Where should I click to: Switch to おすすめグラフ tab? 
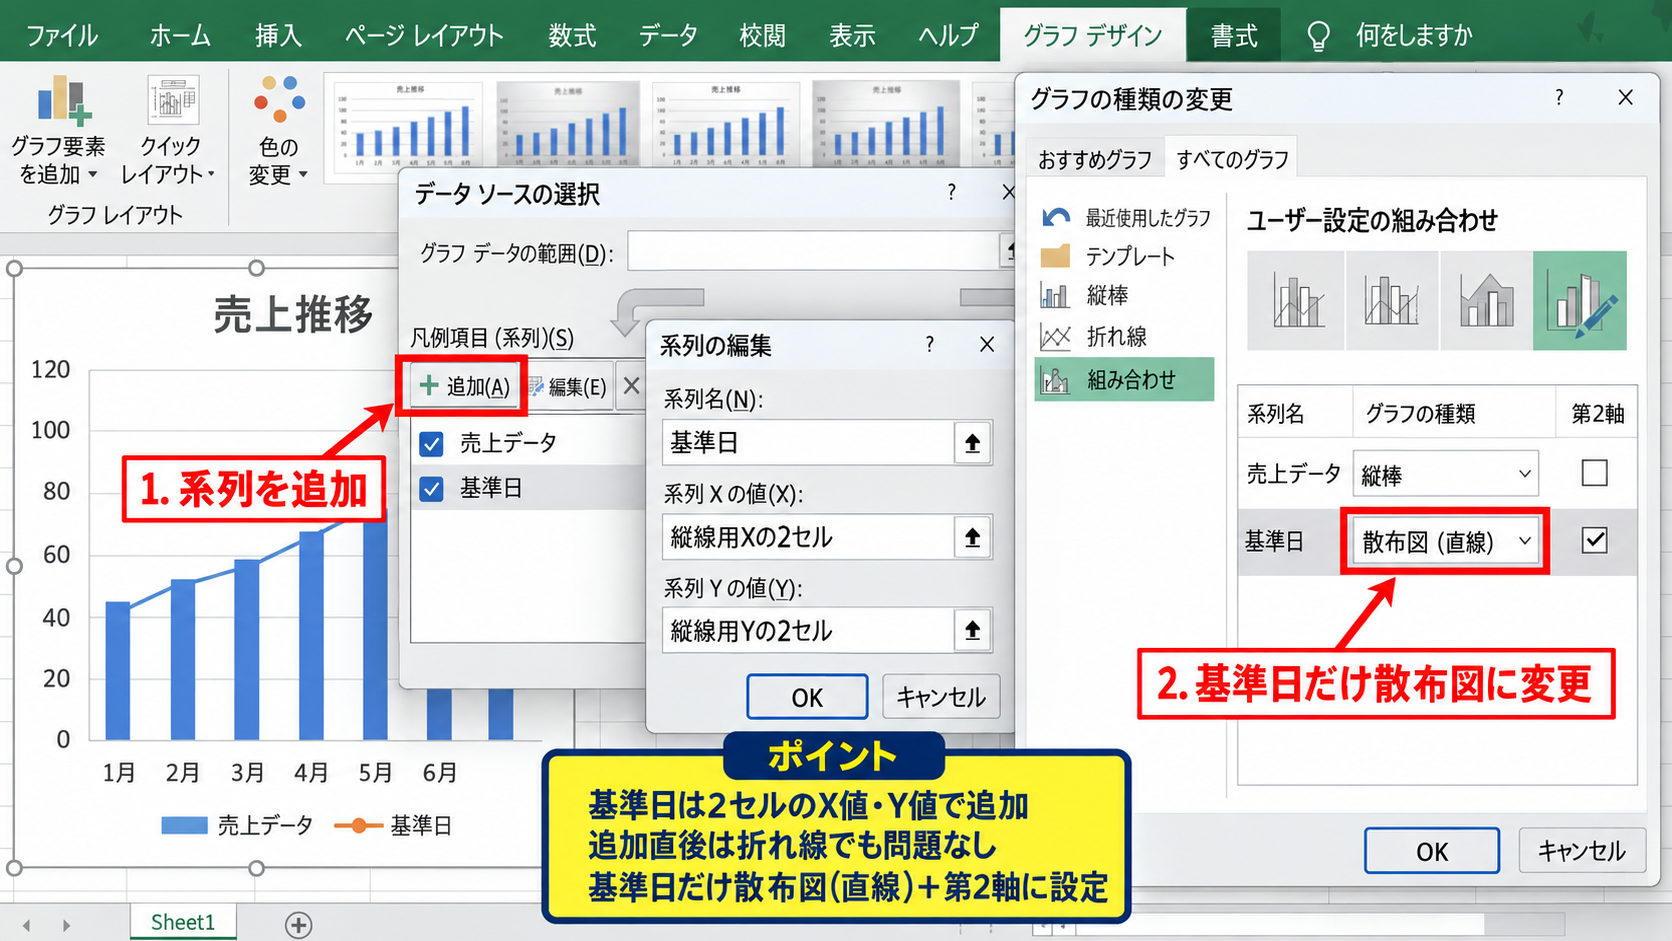(x=1094, y=159)
